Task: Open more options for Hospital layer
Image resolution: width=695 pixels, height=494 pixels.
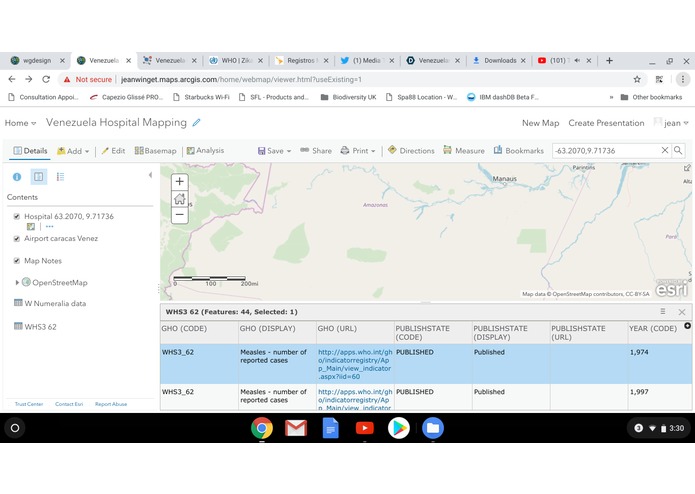Action: (49, 226)
